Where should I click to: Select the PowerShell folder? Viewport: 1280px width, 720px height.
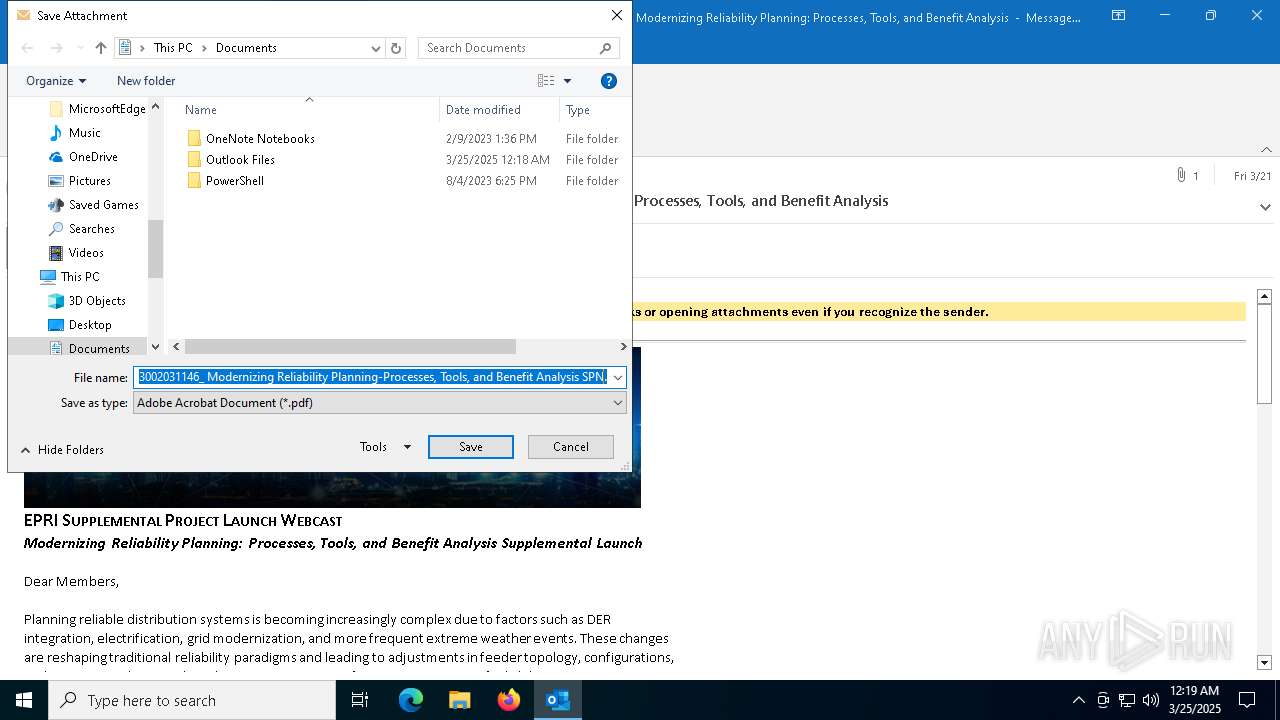tap(235, 181)
